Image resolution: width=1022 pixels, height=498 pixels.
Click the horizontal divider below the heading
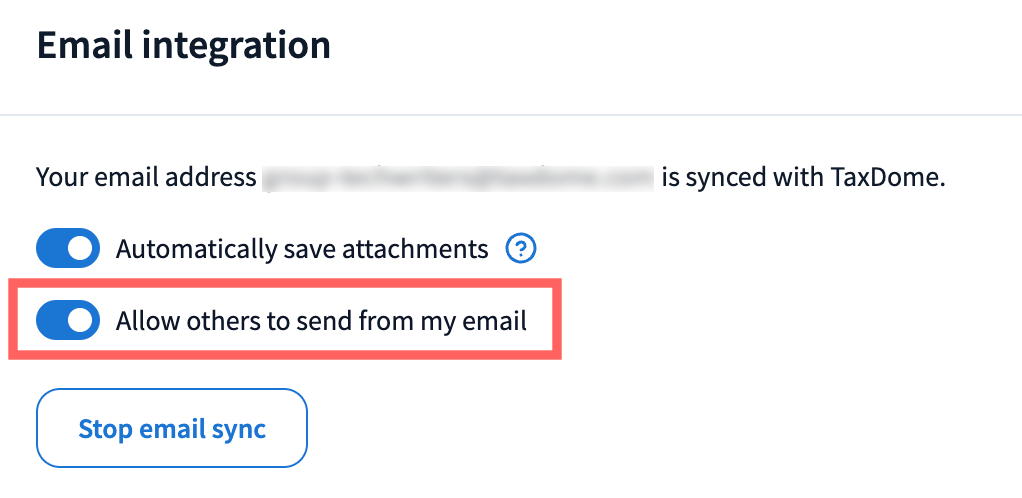click(x=511, y=115)
